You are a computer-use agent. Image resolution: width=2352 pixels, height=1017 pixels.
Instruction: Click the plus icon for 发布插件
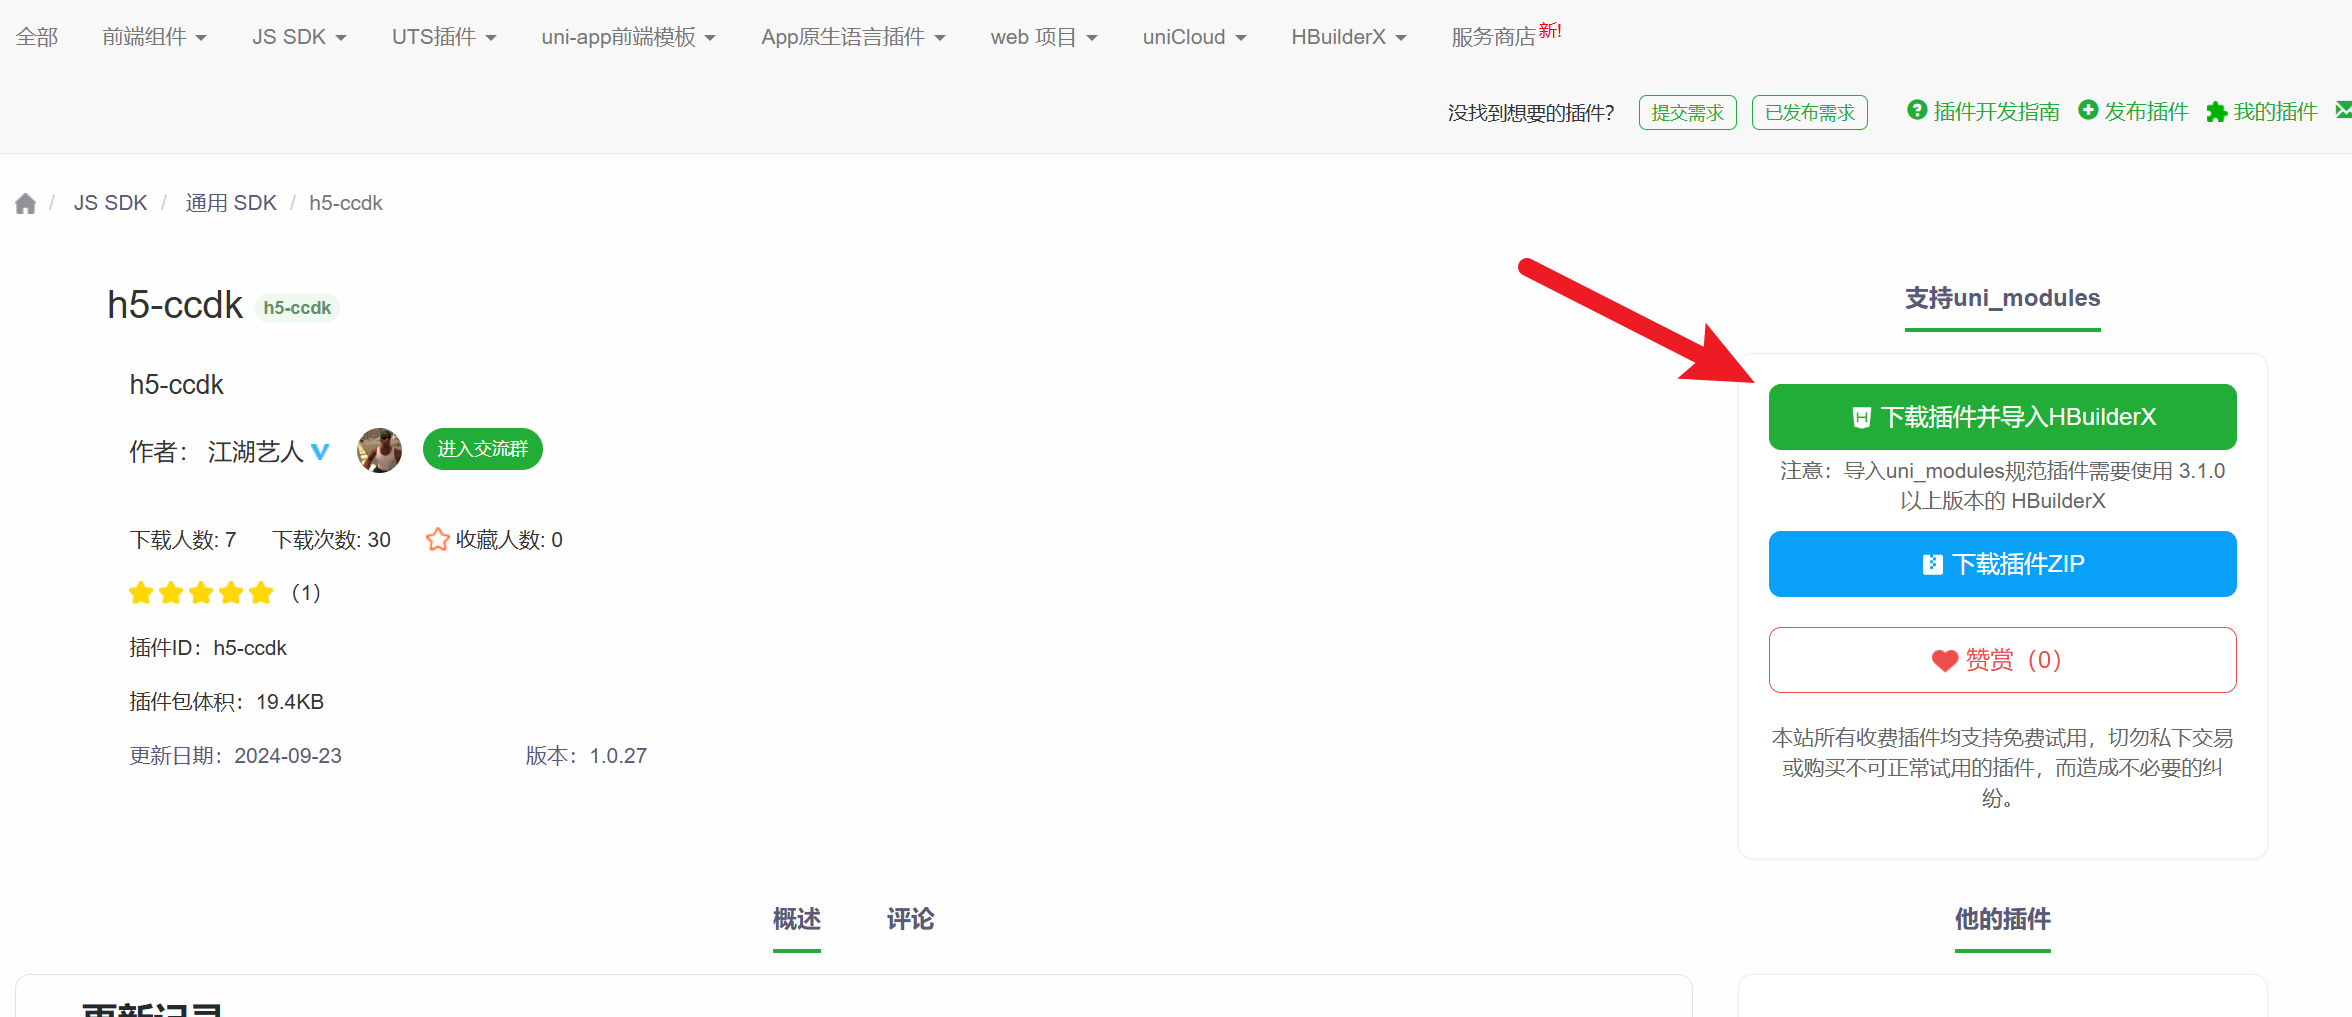(2088, 111)
